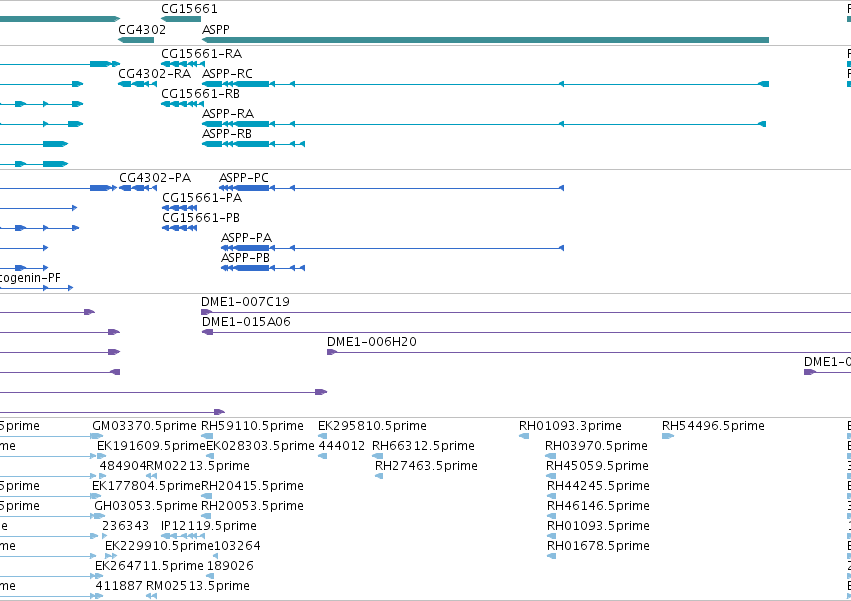Select the RH01093.5prime EST label
Image resolution: width=851 pixels, height=601 pixels.
click(599, 526)
